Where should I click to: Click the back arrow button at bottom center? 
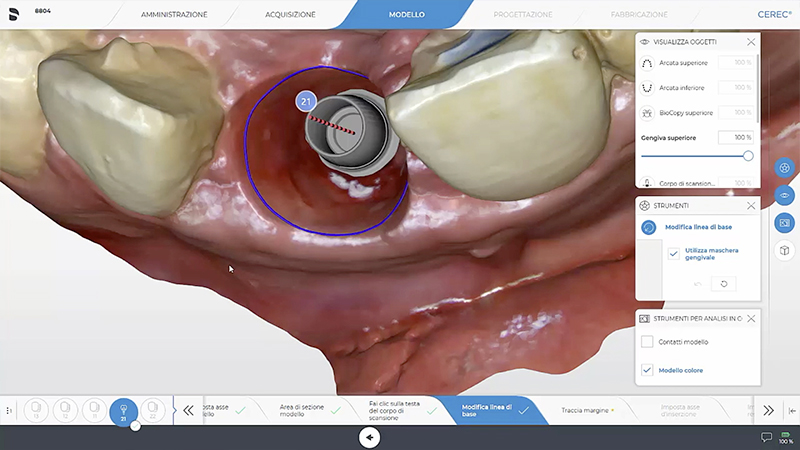tap(371, 437)
